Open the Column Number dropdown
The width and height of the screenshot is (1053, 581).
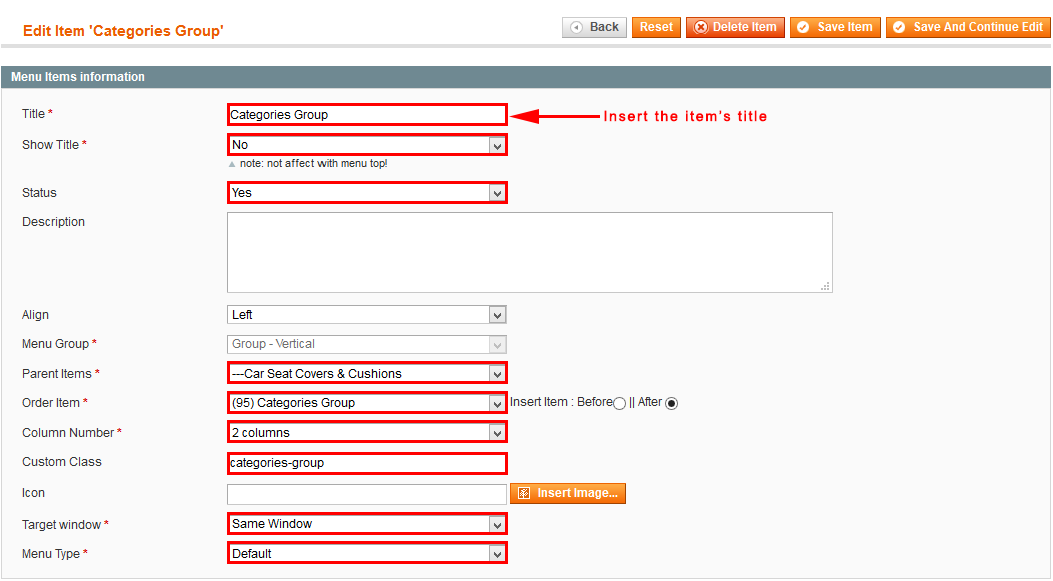tap(367, 433)
